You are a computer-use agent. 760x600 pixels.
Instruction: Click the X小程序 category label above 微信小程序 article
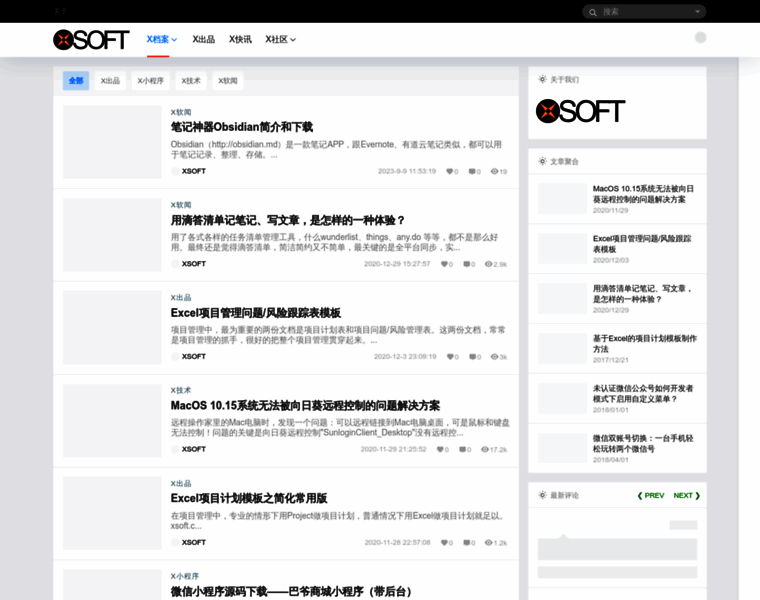185,576
